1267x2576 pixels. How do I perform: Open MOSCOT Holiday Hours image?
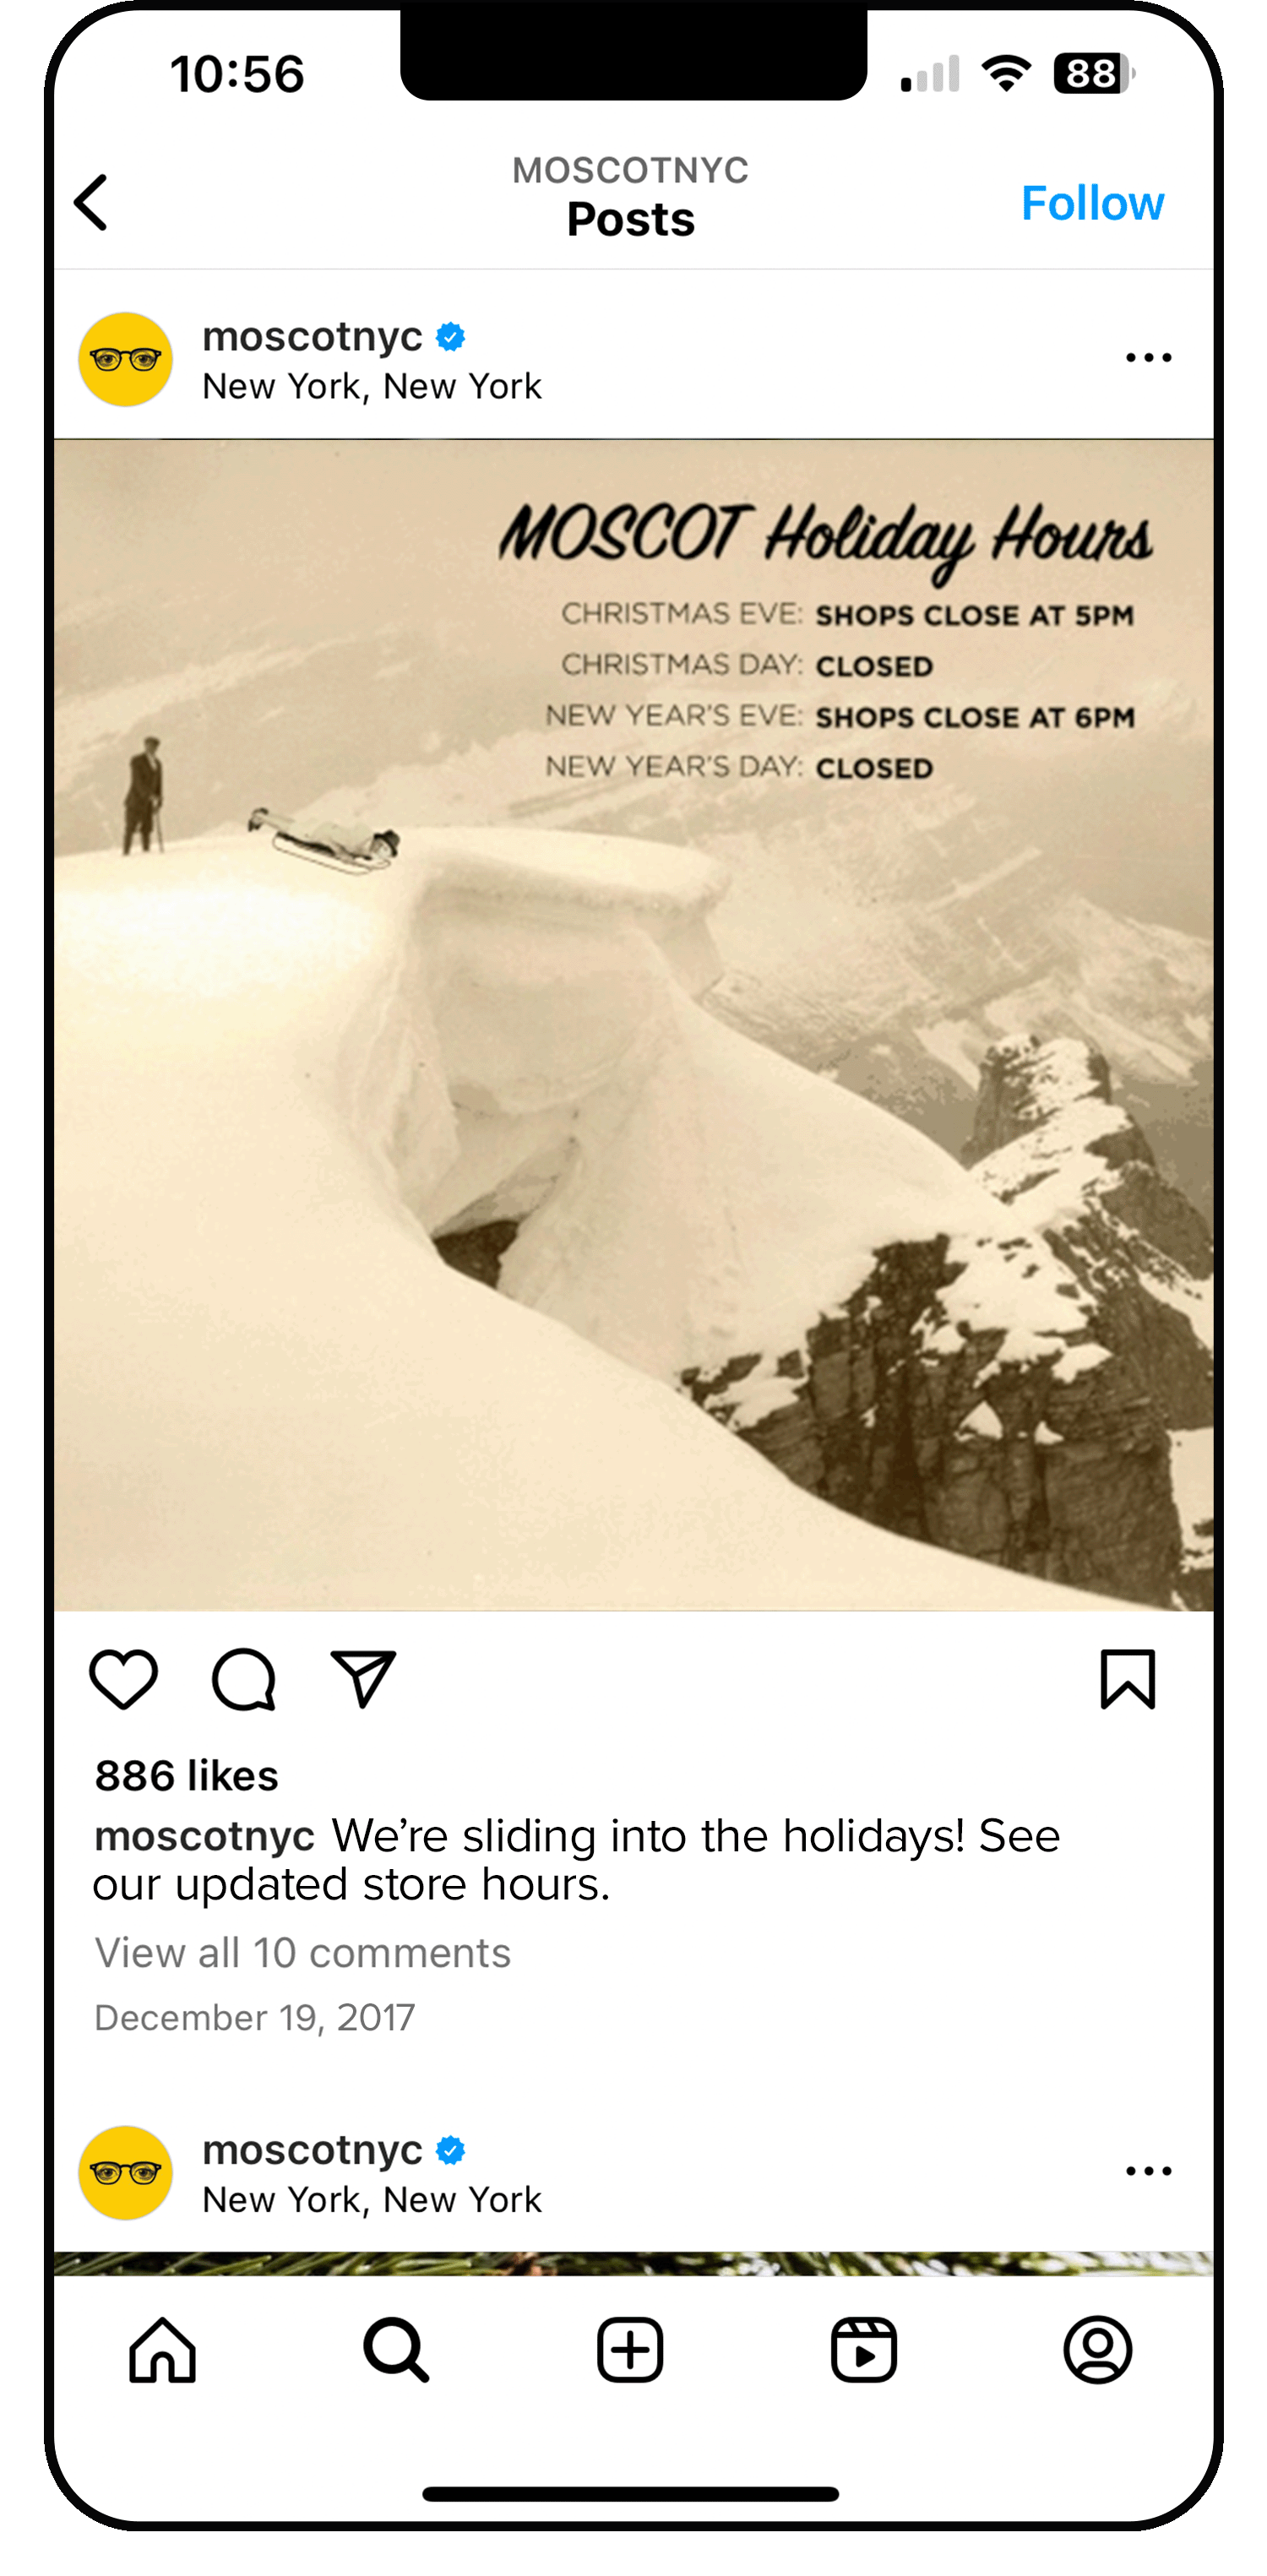634,1025
